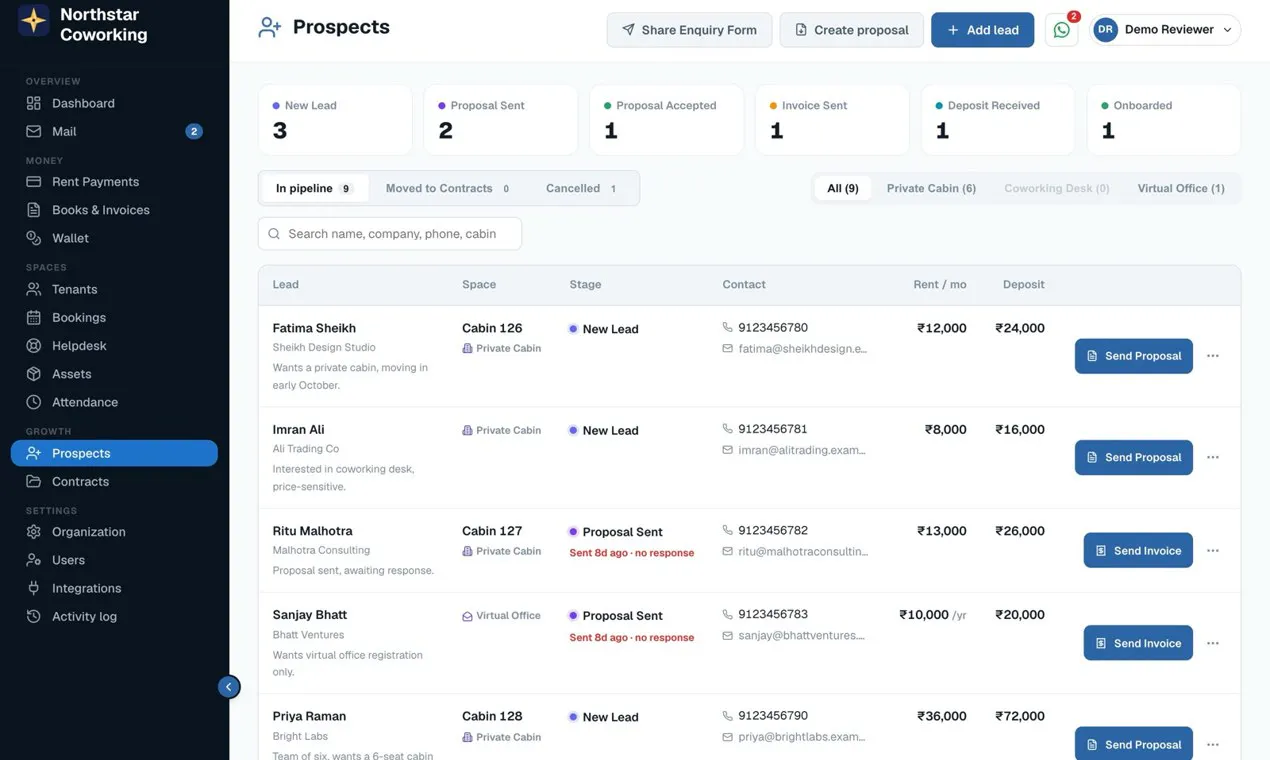Image resolution: width=1270 pixels, height=760 pixels.
Task: Click the Proposal Sent summary card
Action: [501, 120]
